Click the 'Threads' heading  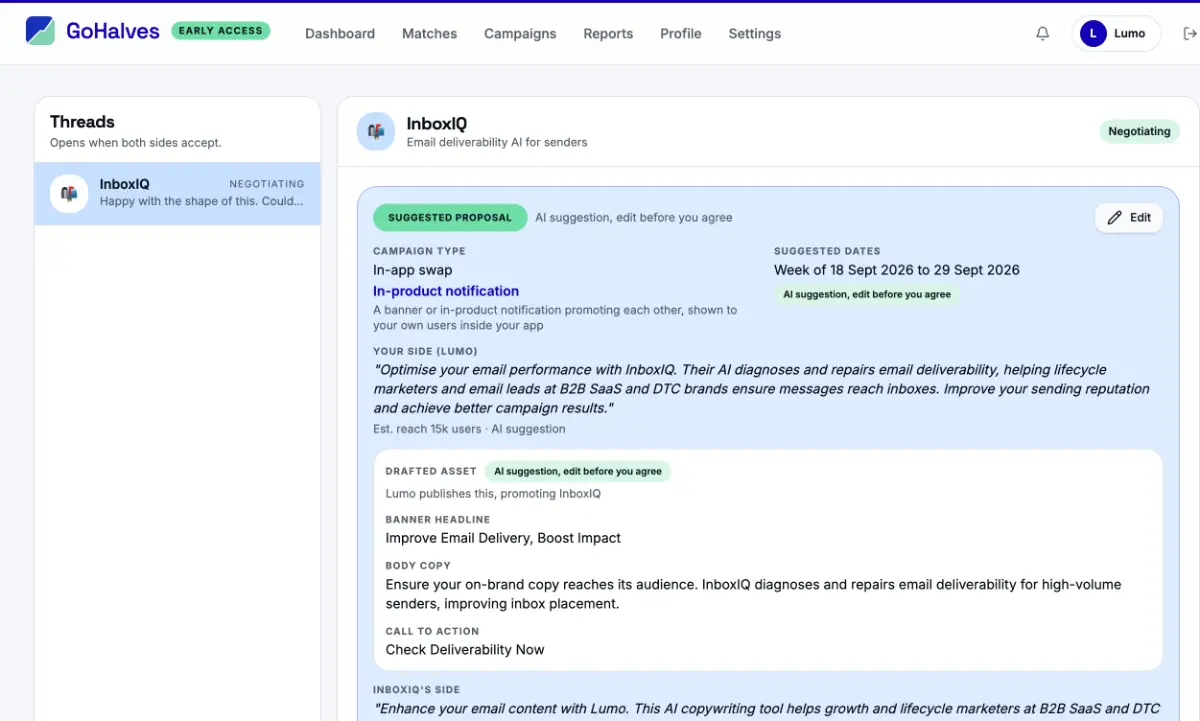82,122
